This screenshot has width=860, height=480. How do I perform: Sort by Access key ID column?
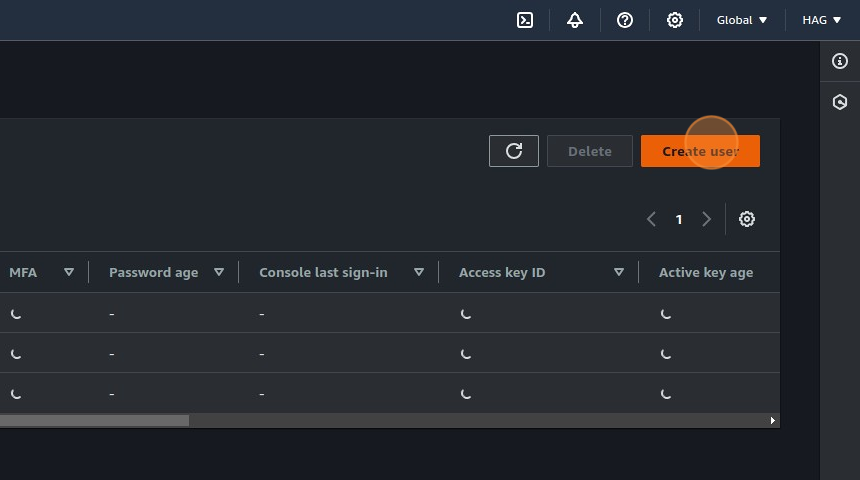point(619,272)
